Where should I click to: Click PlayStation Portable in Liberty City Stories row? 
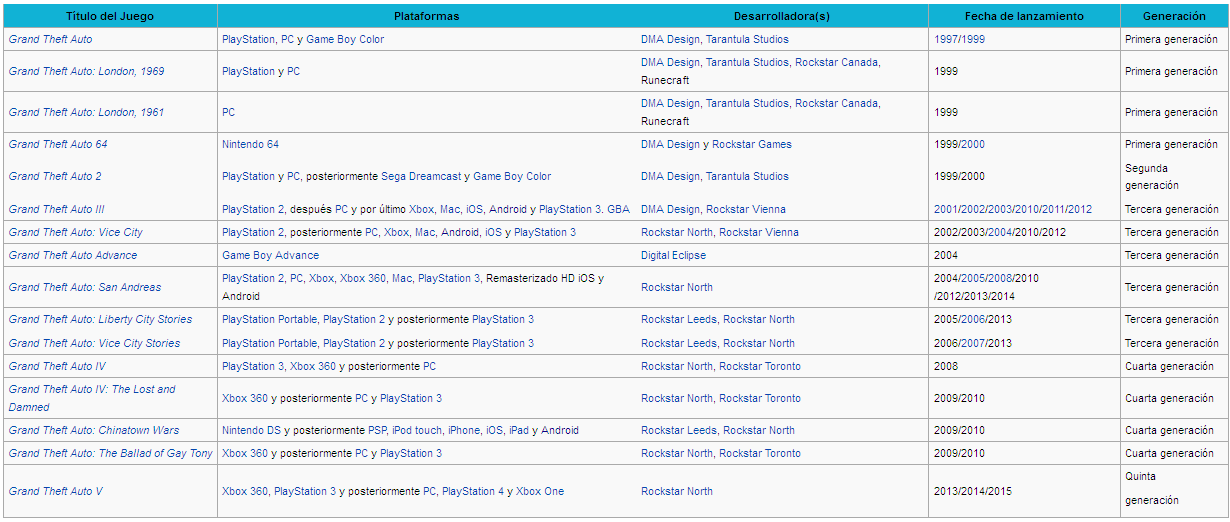click(x=269, y=319)
